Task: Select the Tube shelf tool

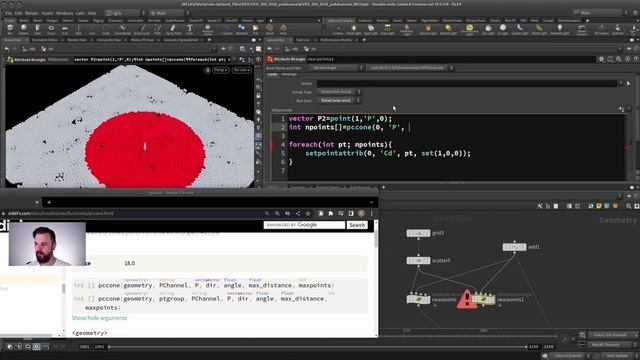Action: pos(38,29)
